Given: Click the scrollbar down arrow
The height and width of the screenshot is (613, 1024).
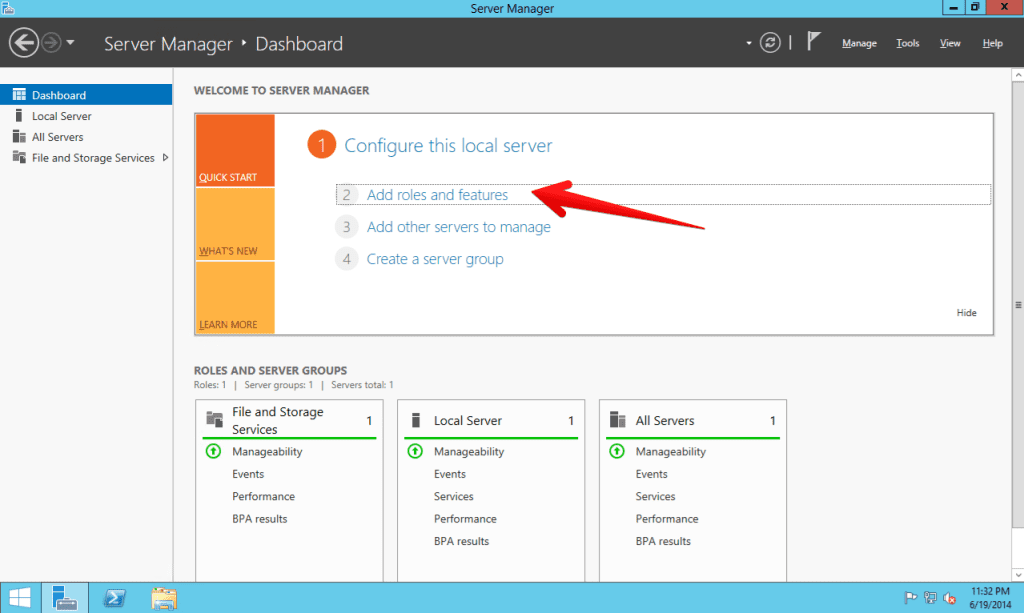Looking at the screenshot, I should pyautogui.click(x=1017, y=574).
